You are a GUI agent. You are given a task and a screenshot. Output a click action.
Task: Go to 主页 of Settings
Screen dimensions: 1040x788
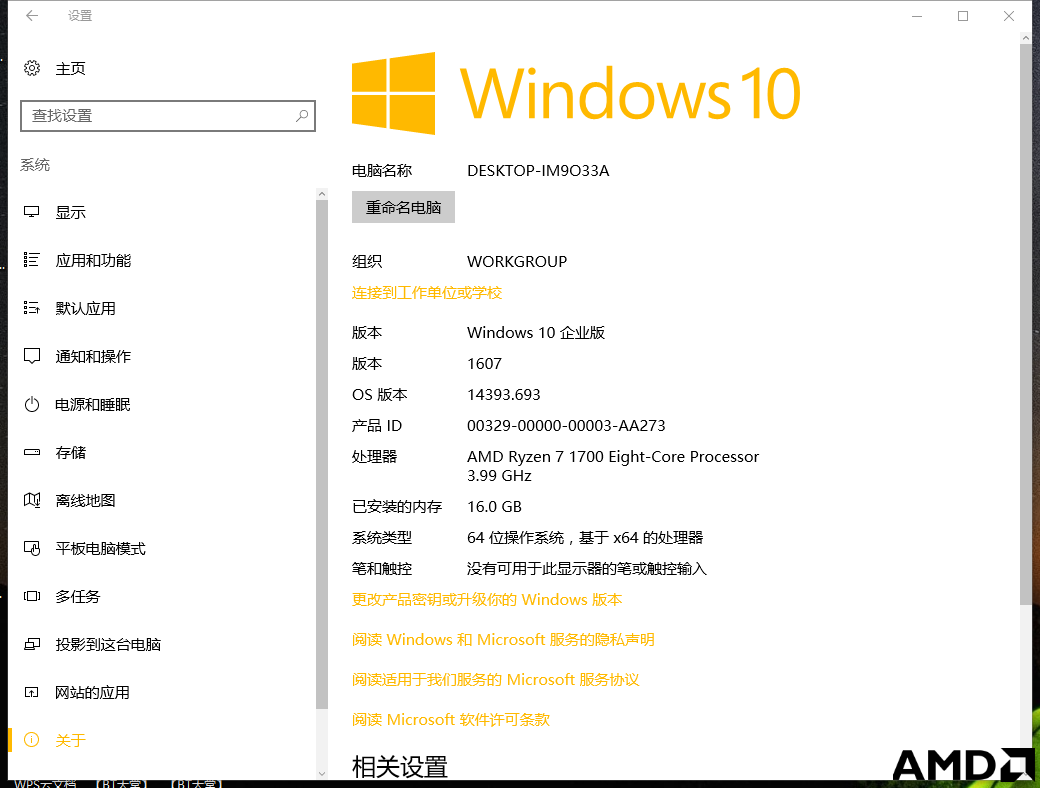pos(70,68)
